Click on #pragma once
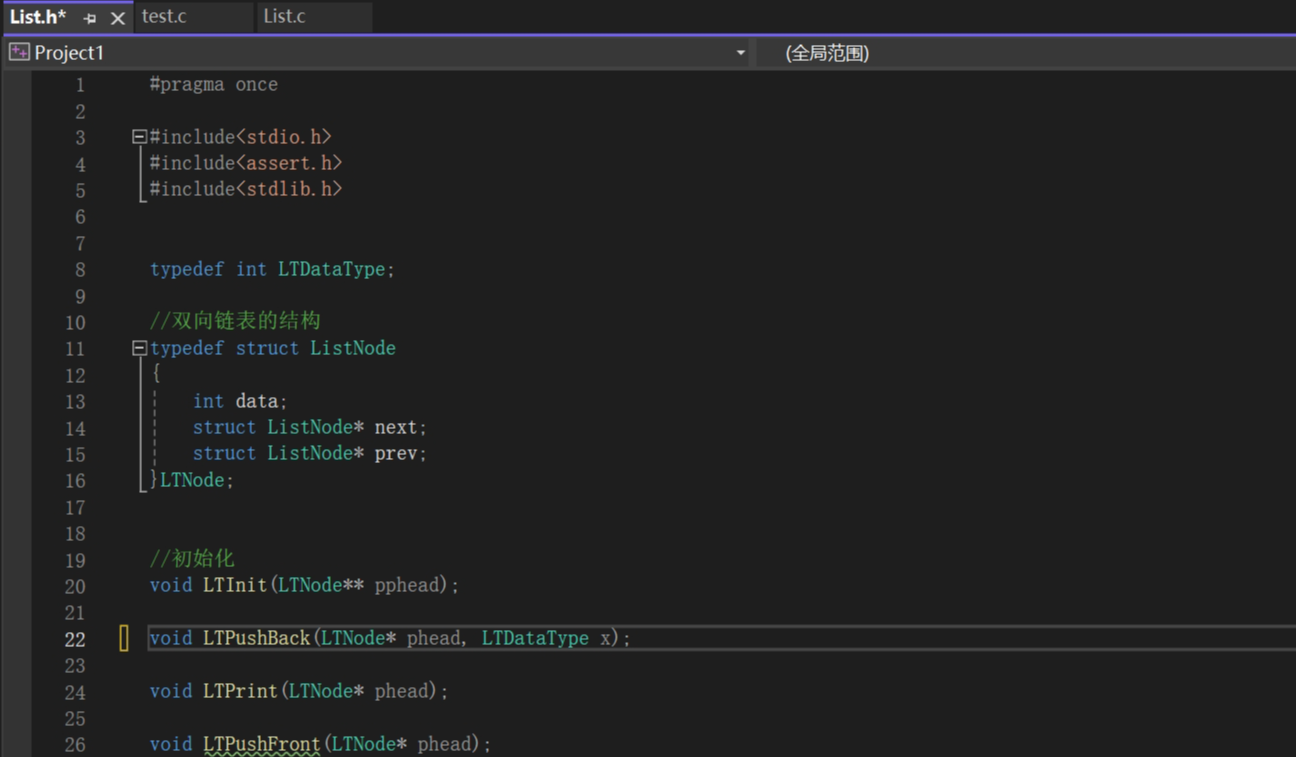Screen dimensions: 1296x757 pos(214,85)
